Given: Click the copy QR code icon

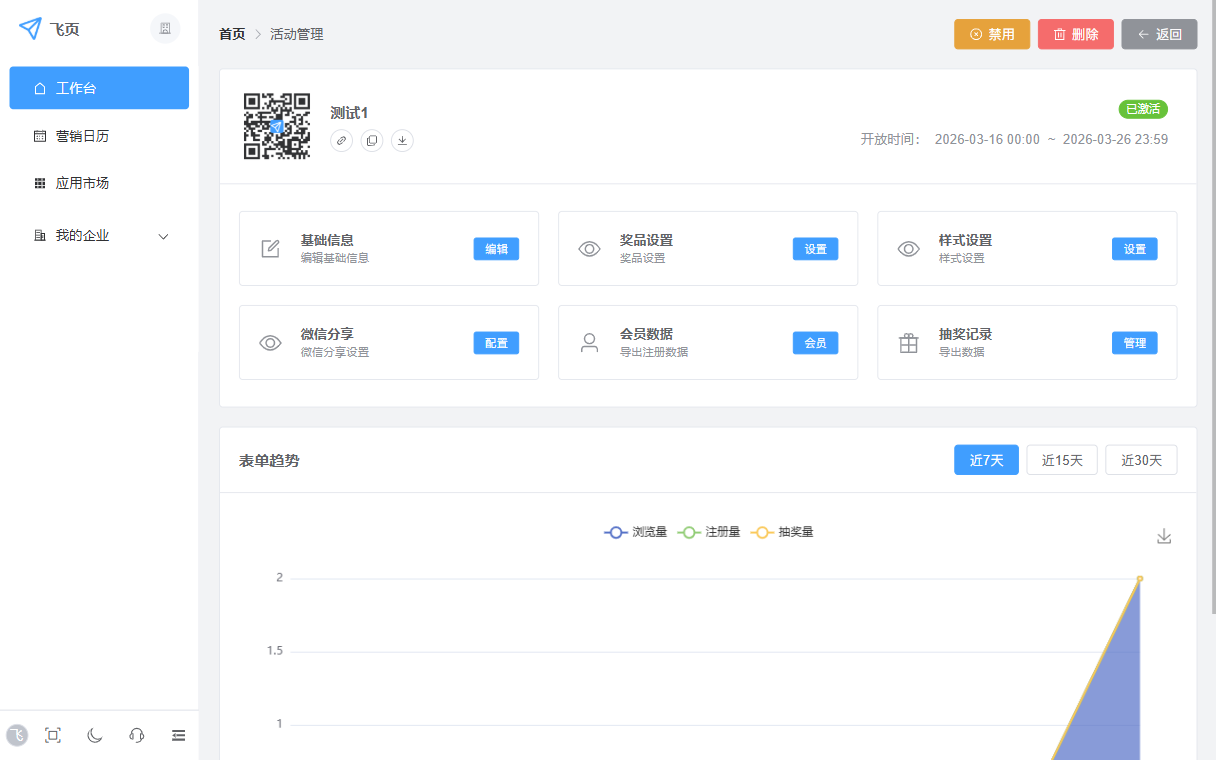Looking at the screenshot, I should click(x=371, y=140).
